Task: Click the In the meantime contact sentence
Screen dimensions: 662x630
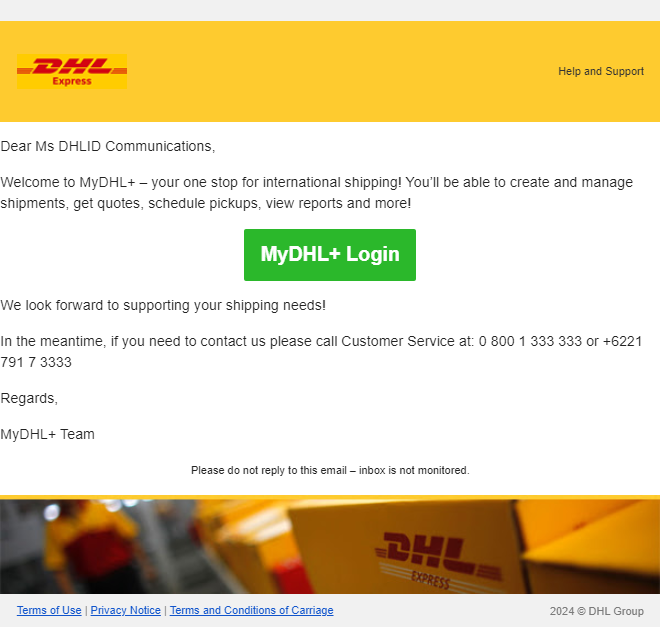Action: (x=321, y=352)
